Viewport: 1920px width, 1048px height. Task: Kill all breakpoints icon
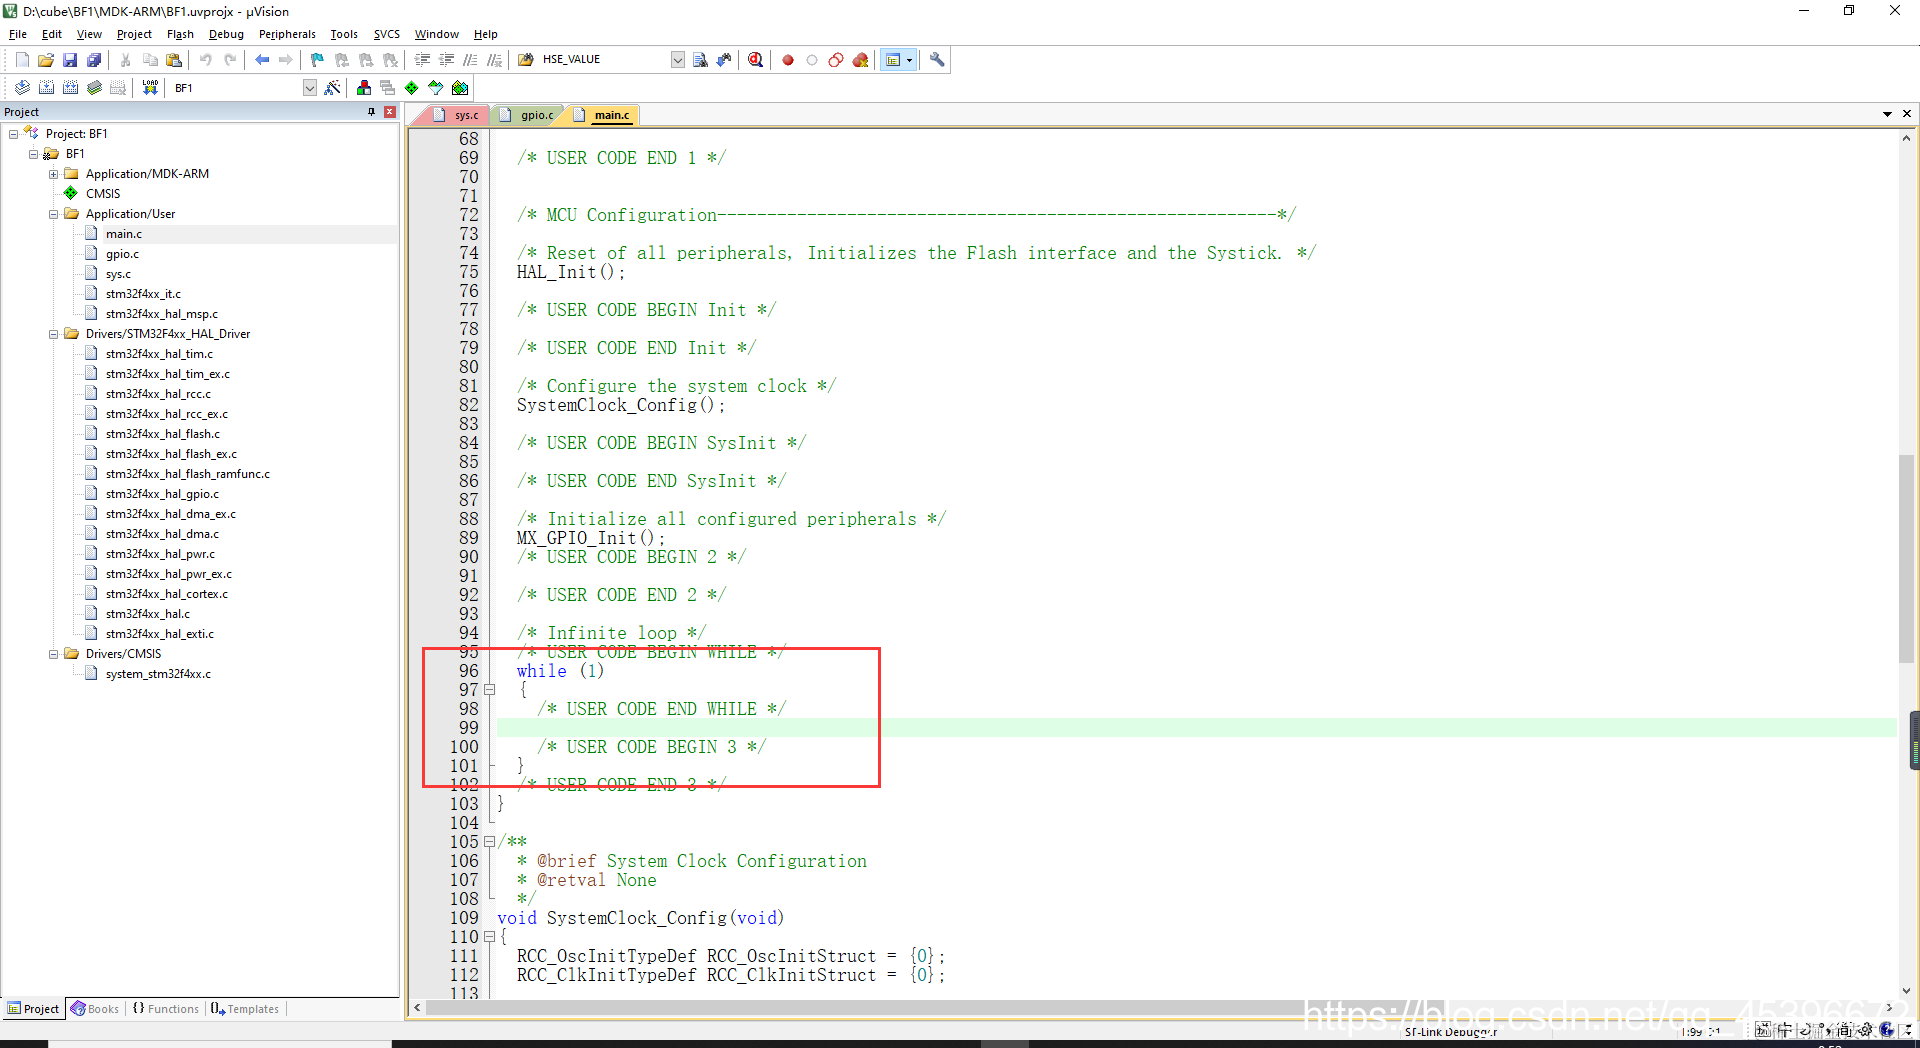[860, 60]
